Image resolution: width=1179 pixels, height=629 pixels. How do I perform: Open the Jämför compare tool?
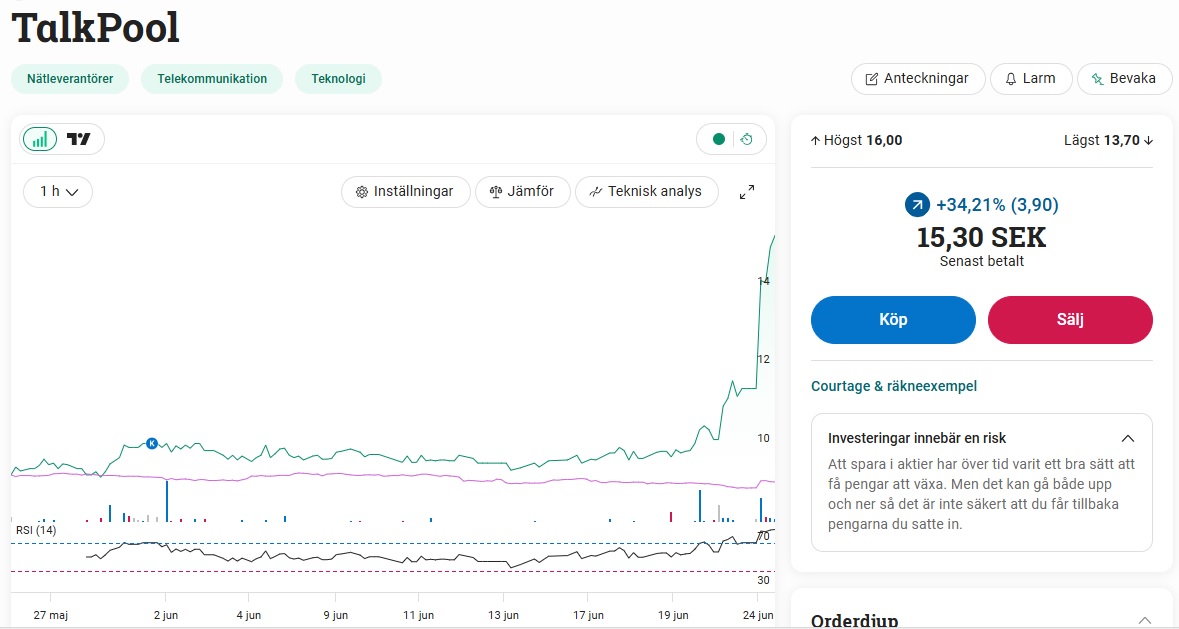click(x=523, y=192)
